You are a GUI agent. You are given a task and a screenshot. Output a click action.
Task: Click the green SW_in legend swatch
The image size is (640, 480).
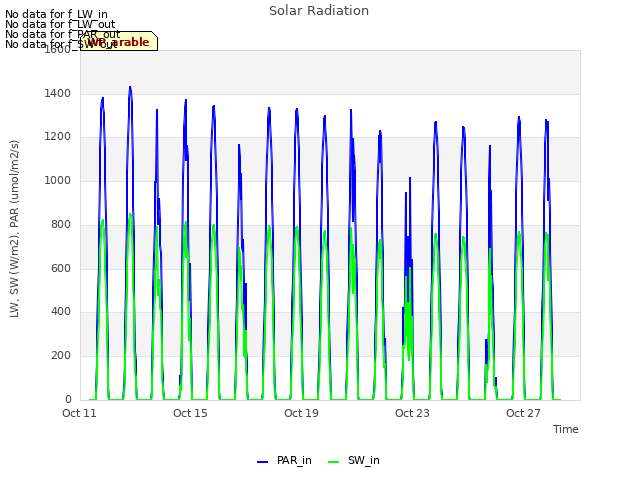coord(333,462)
